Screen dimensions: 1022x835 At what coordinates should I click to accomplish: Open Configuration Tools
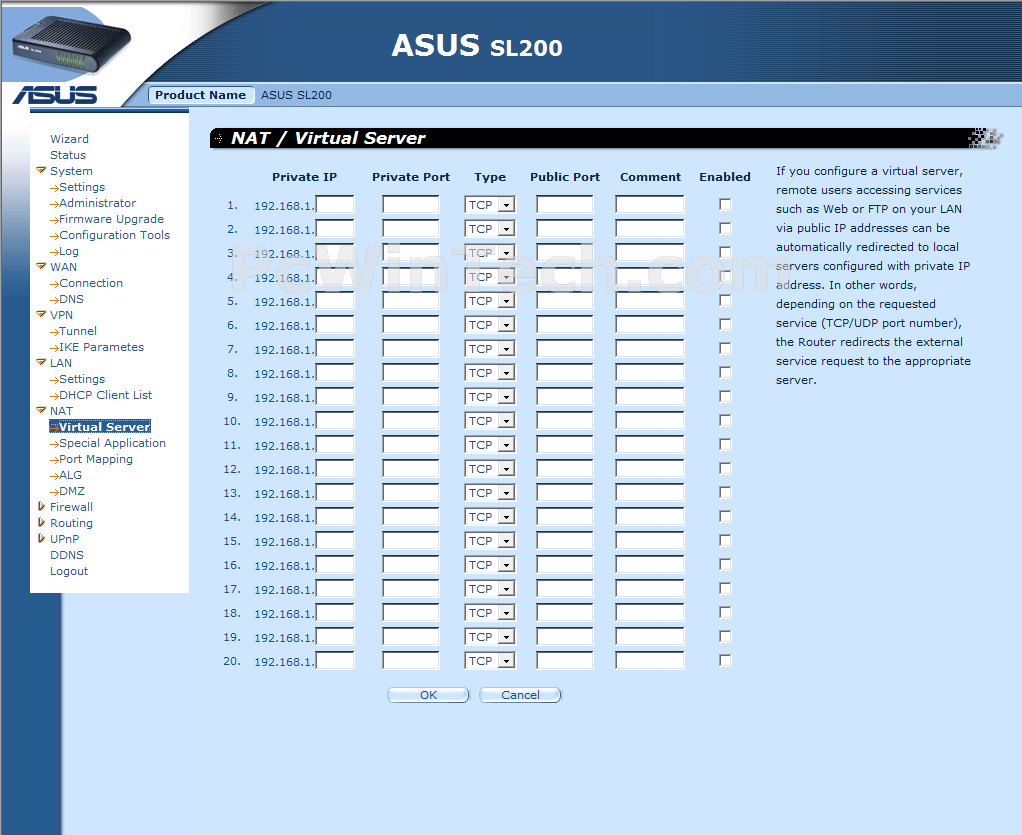coord(114,235)
